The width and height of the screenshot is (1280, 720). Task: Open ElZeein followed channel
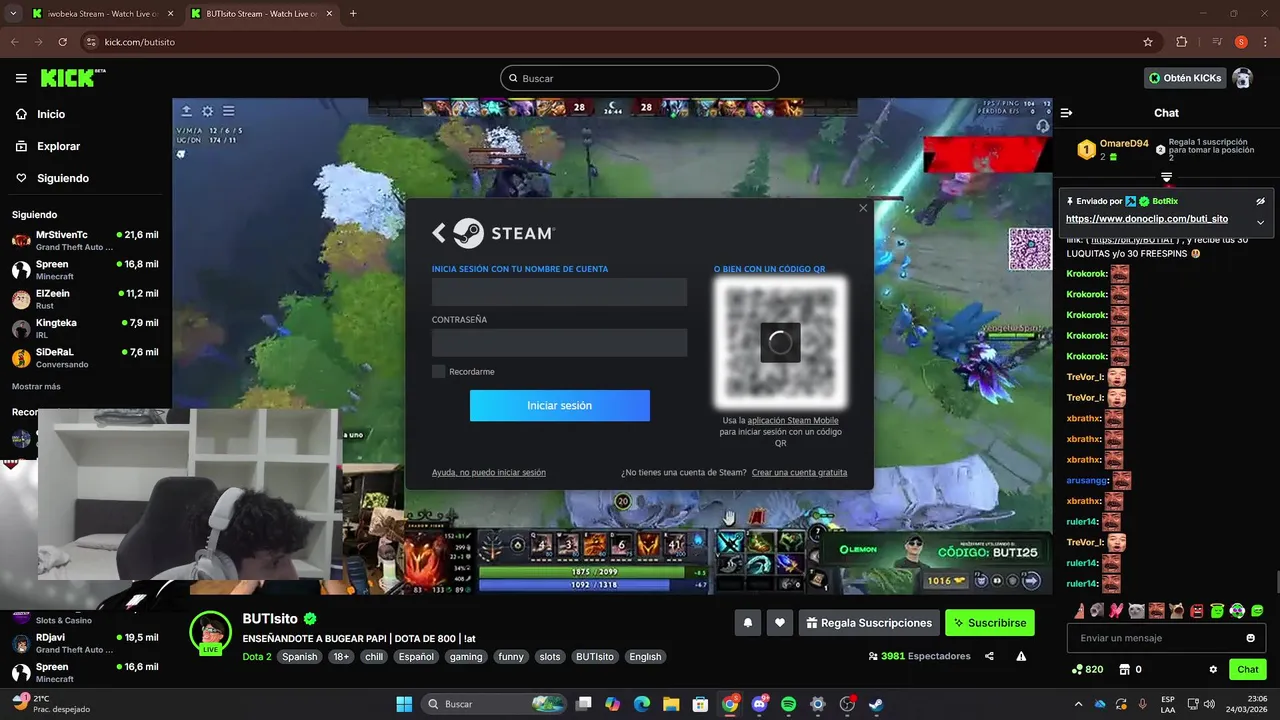[x=85, y=299]
